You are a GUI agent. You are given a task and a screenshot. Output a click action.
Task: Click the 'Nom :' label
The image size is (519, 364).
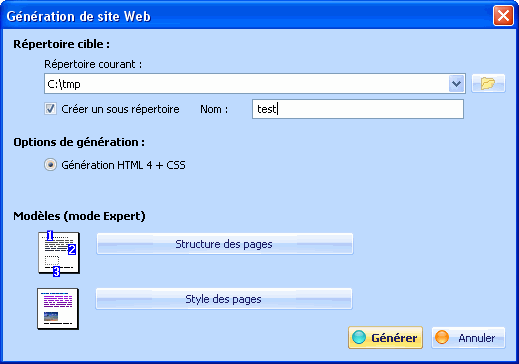coord(214,109)
